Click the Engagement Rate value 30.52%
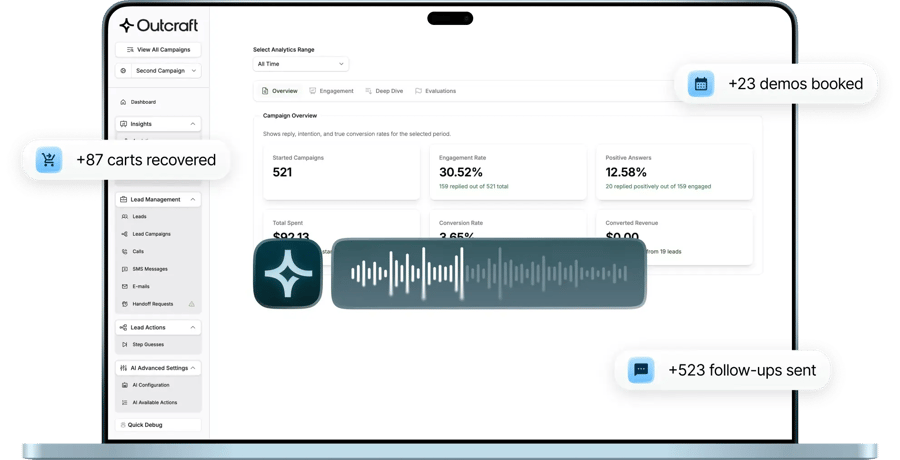The height and width of the screenshot is (460, 900). [x=461, y=172]
